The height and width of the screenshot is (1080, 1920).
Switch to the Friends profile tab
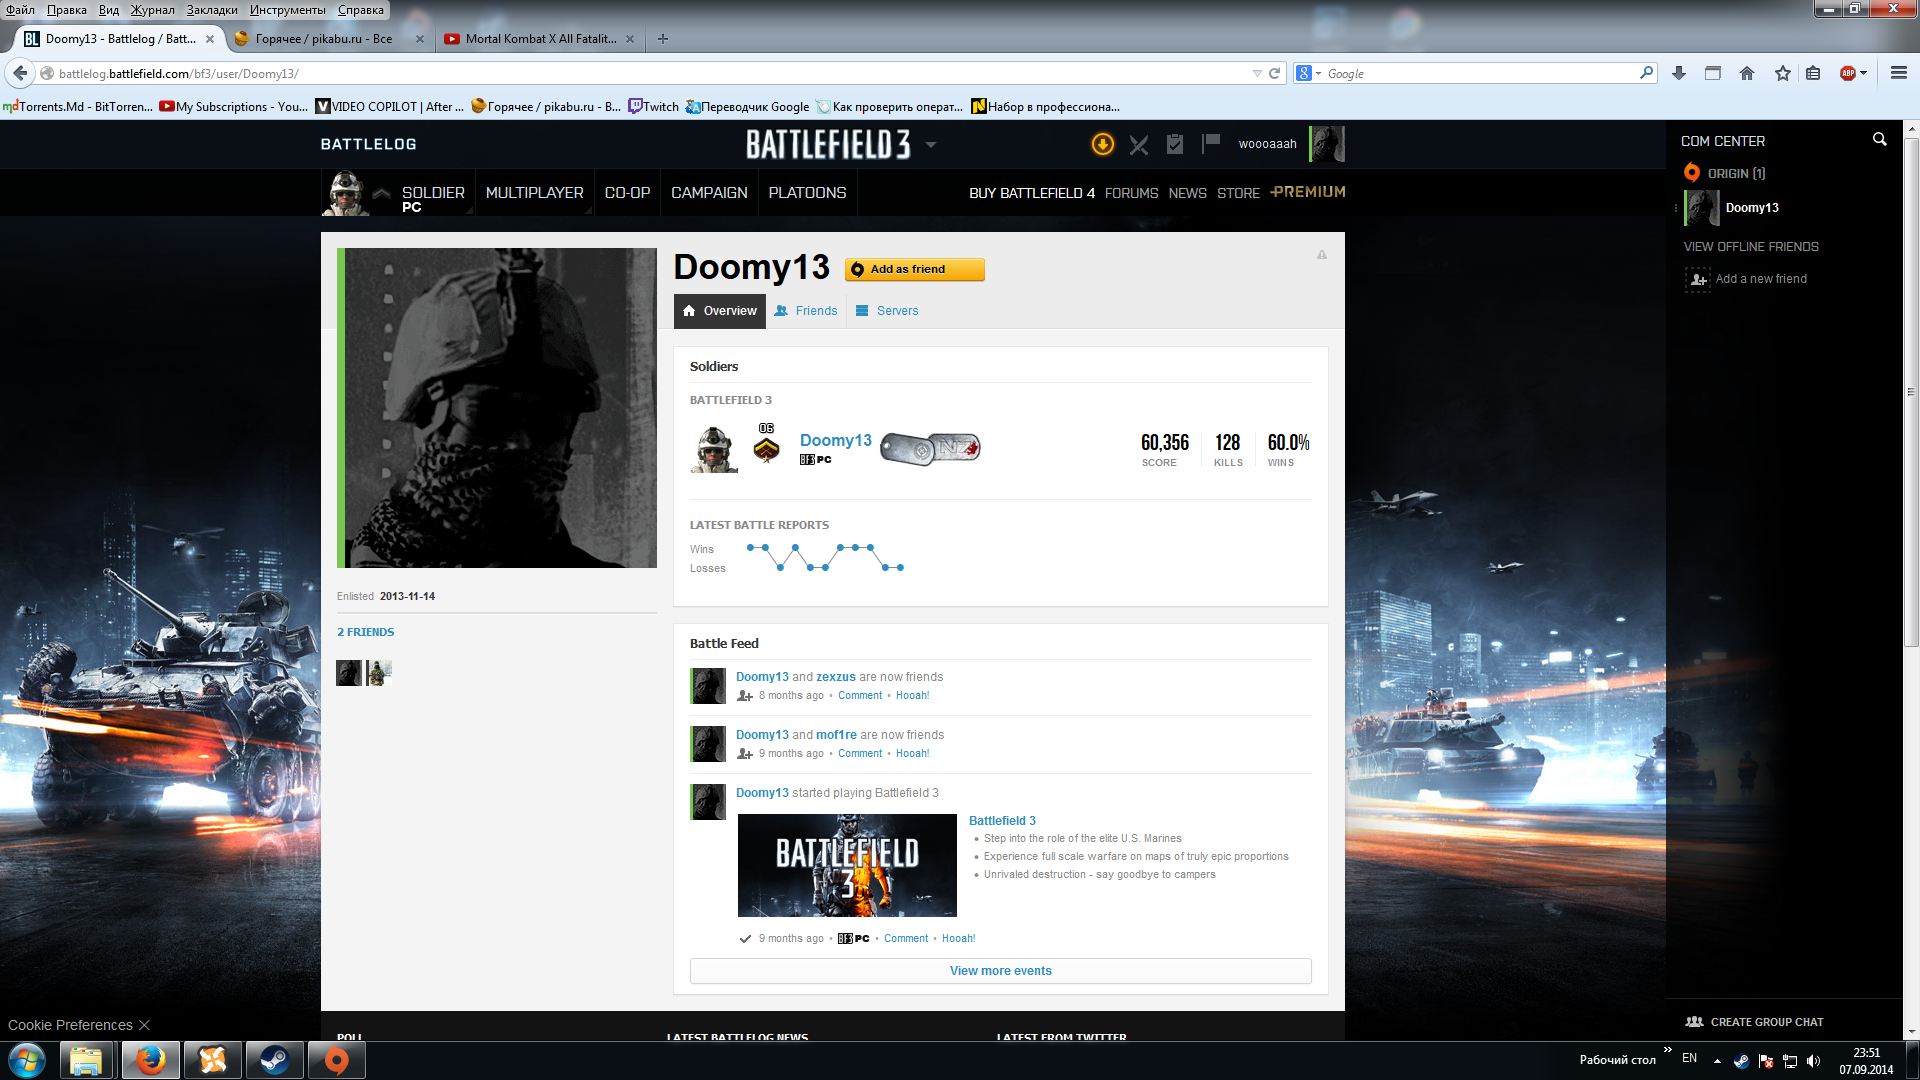coord(806,311)
